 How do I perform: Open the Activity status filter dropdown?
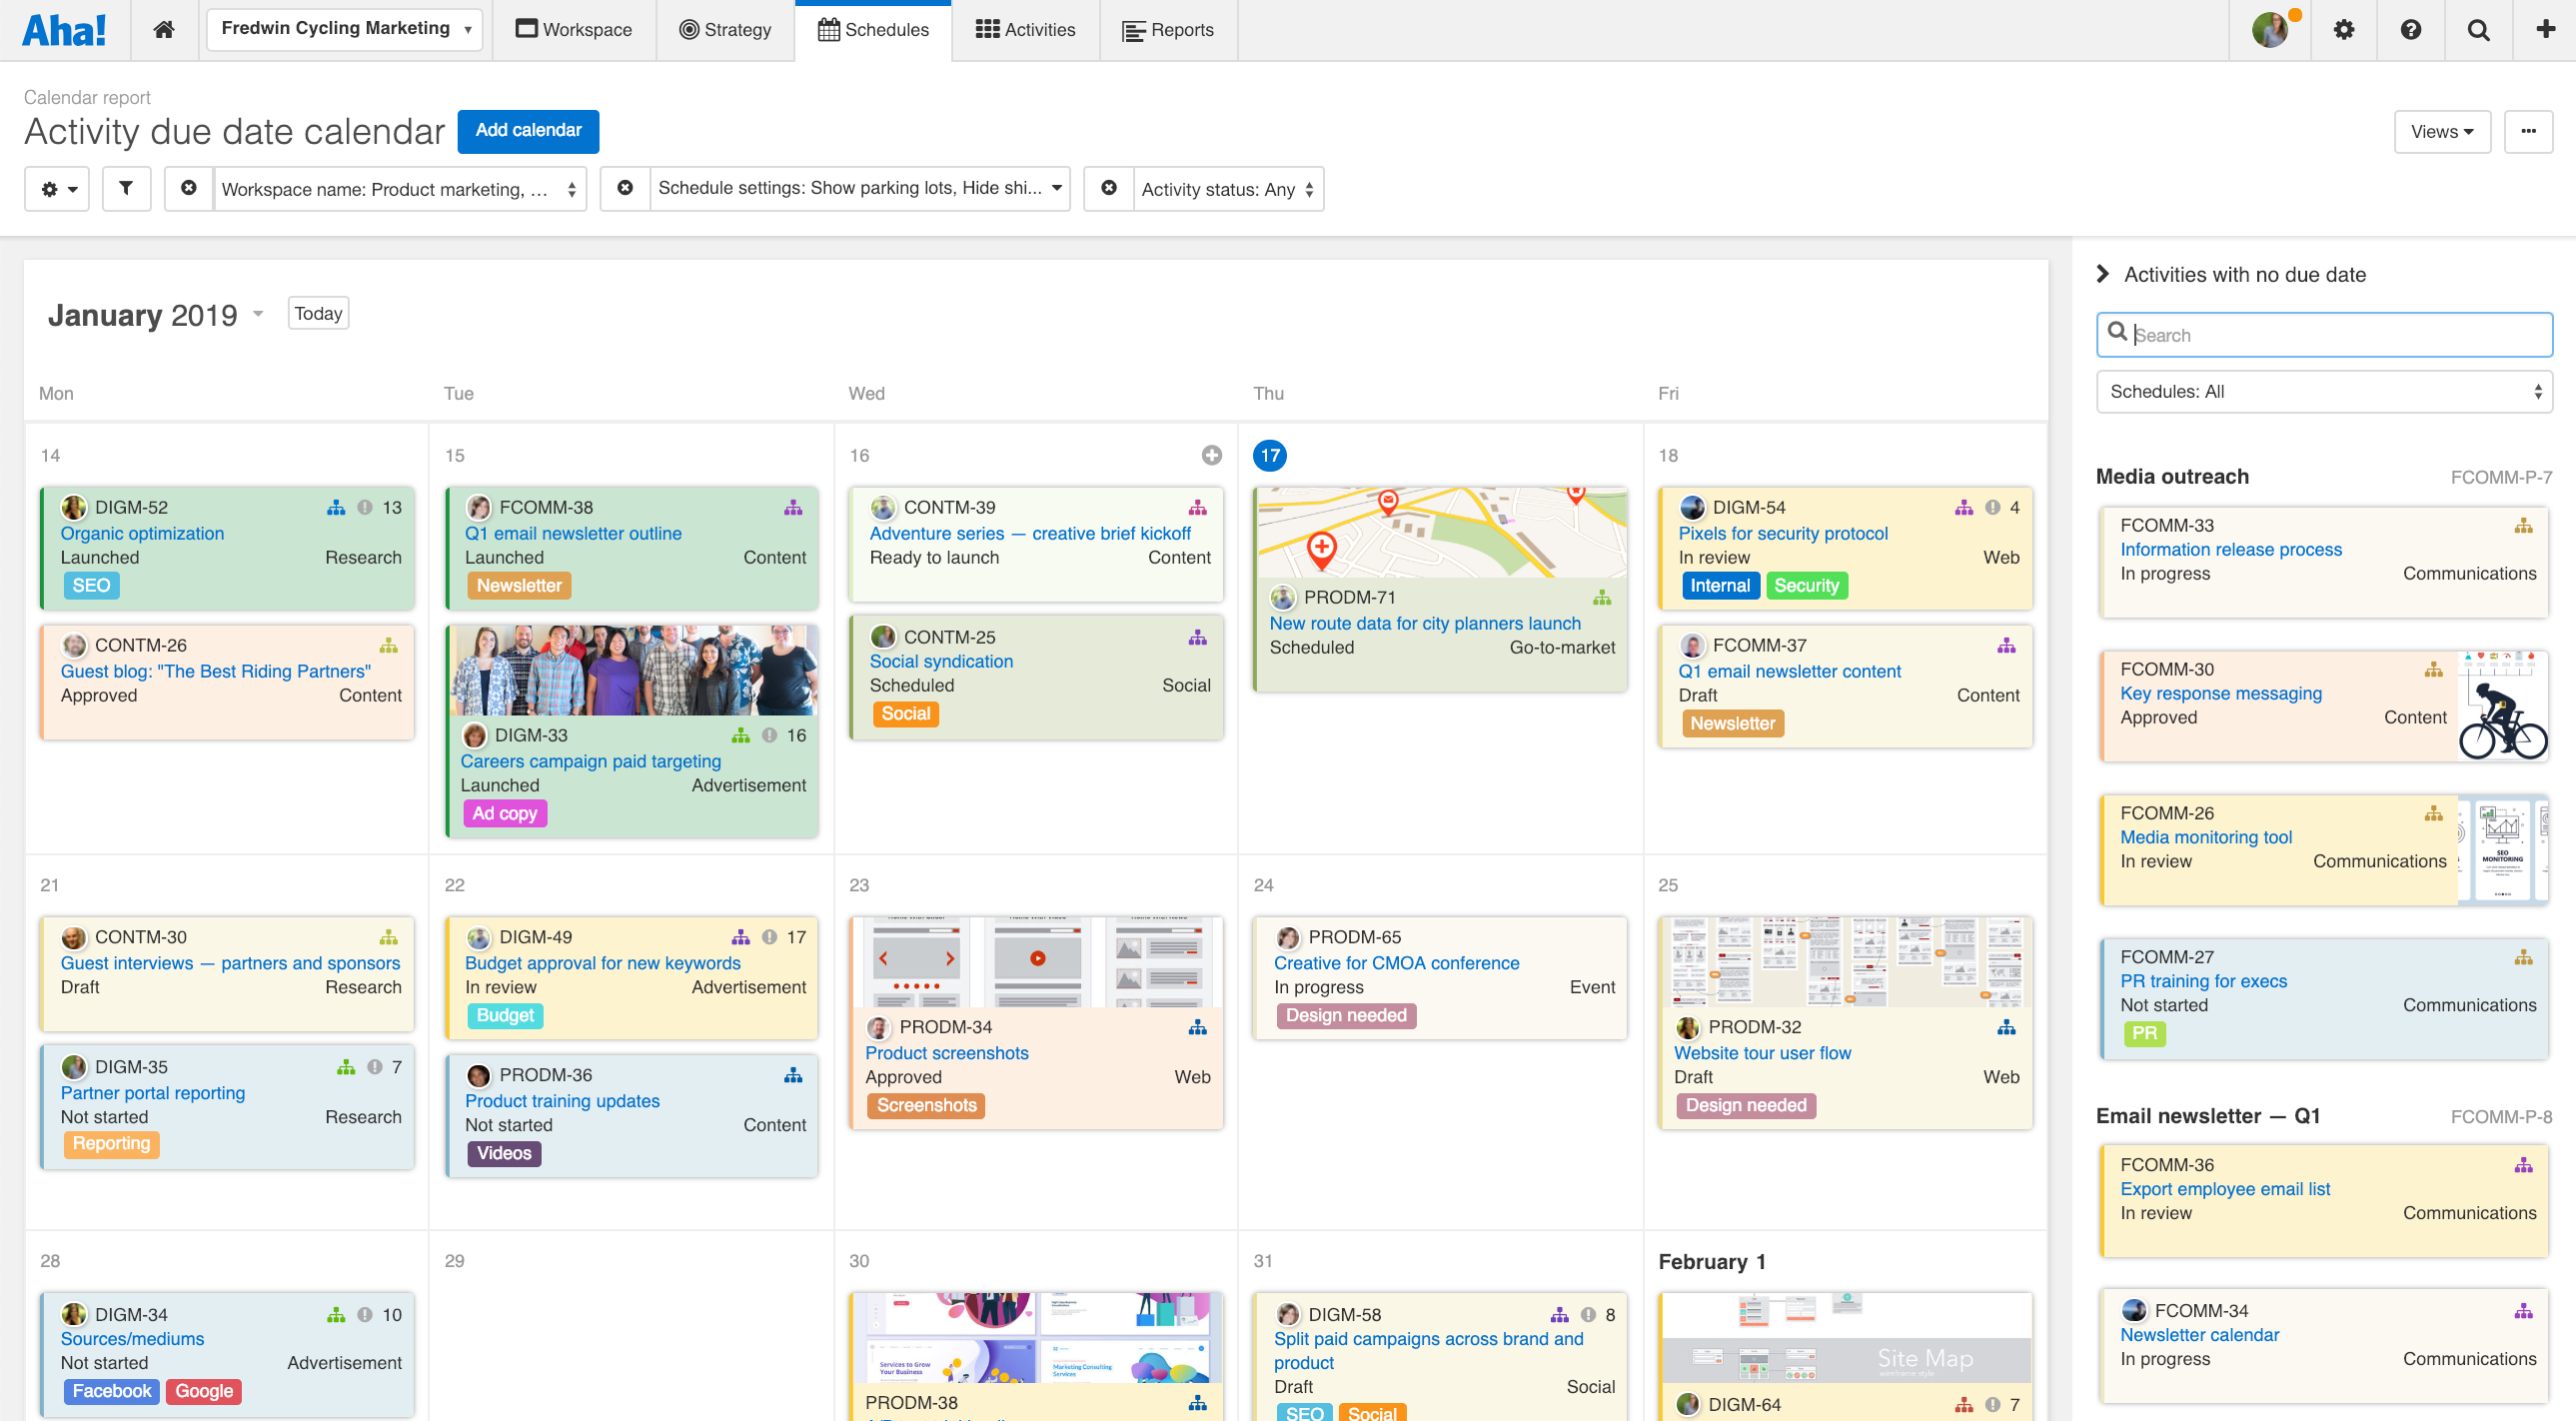click(1227, 188)
